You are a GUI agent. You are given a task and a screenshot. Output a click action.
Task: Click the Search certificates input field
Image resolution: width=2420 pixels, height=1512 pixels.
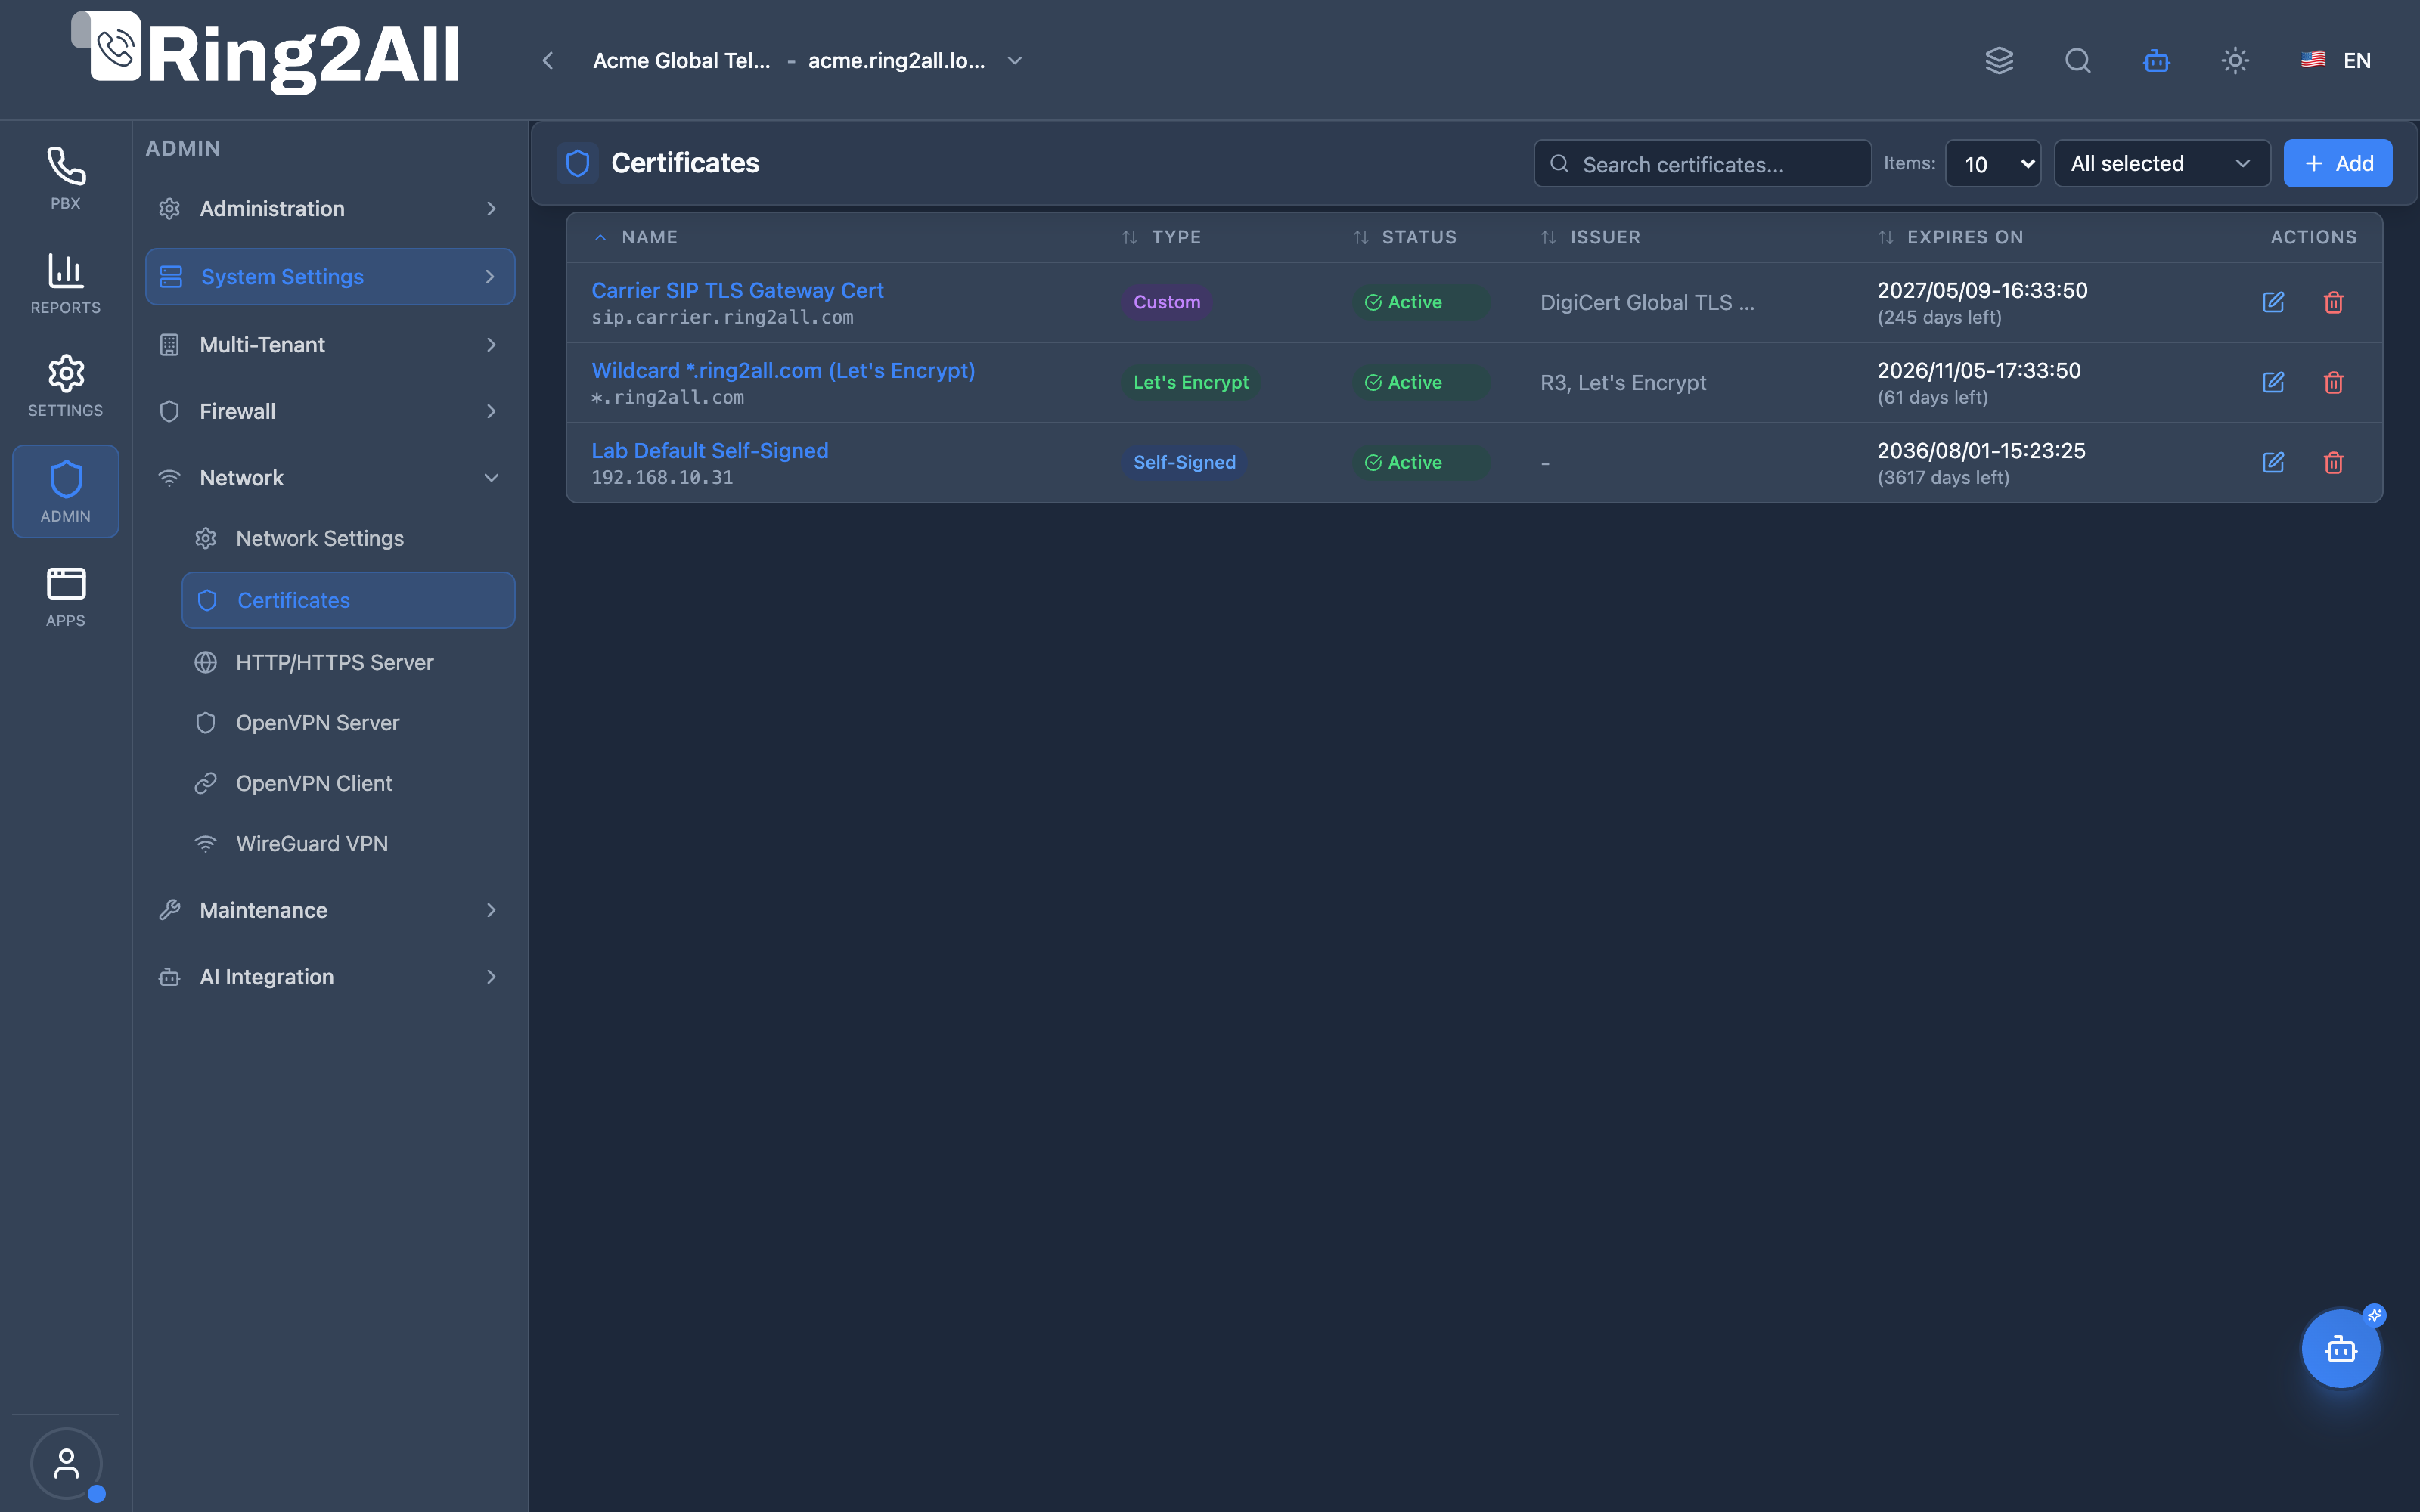pyautogui.click(x=1702, y=163)
